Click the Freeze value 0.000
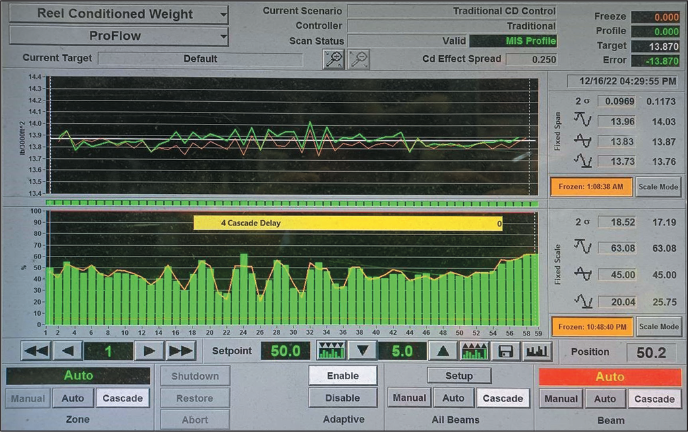The height and width of the screenshot is (432, 688). pos(656,17)
